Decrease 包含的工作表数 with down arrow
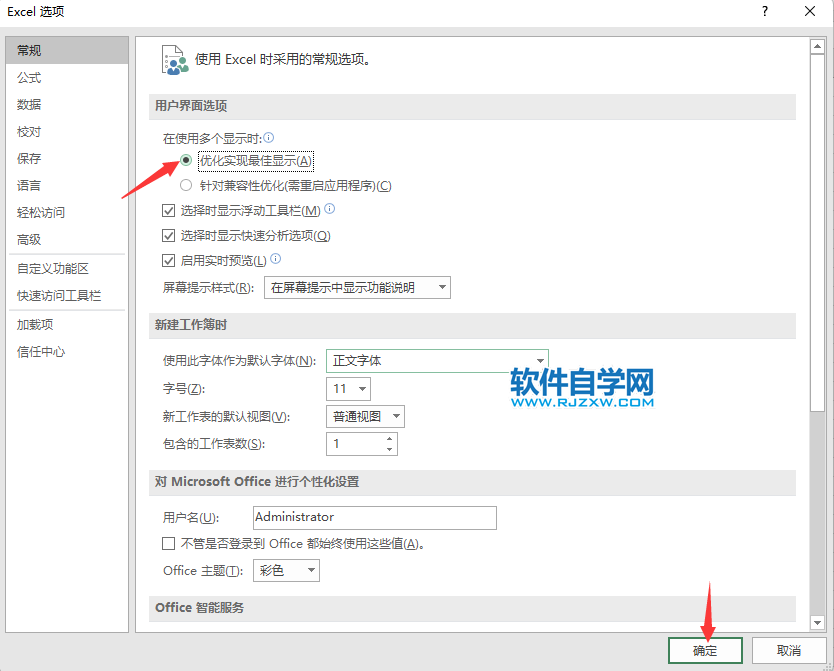Viewport: 834px width, 671px height. pos(390,449)
